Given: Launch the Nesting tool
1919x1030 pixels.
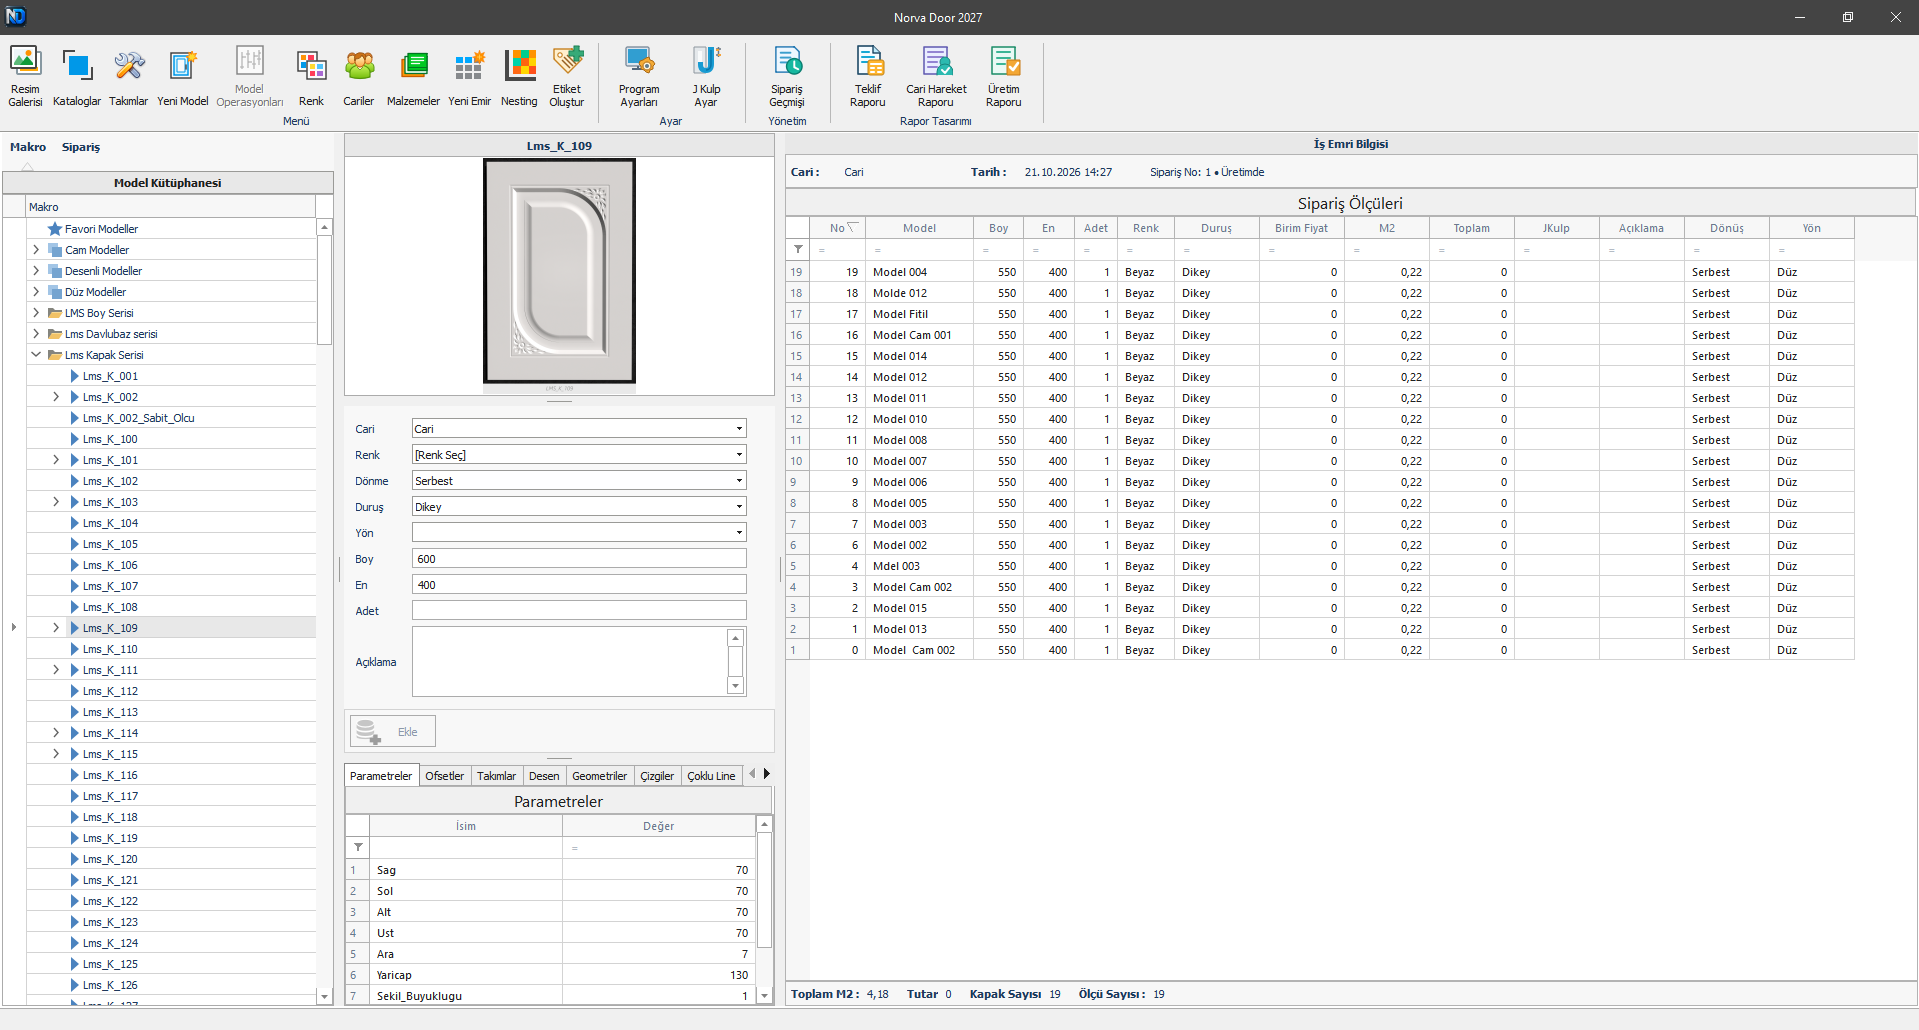Looking at the screenshot, I should (x=519, y=76).
